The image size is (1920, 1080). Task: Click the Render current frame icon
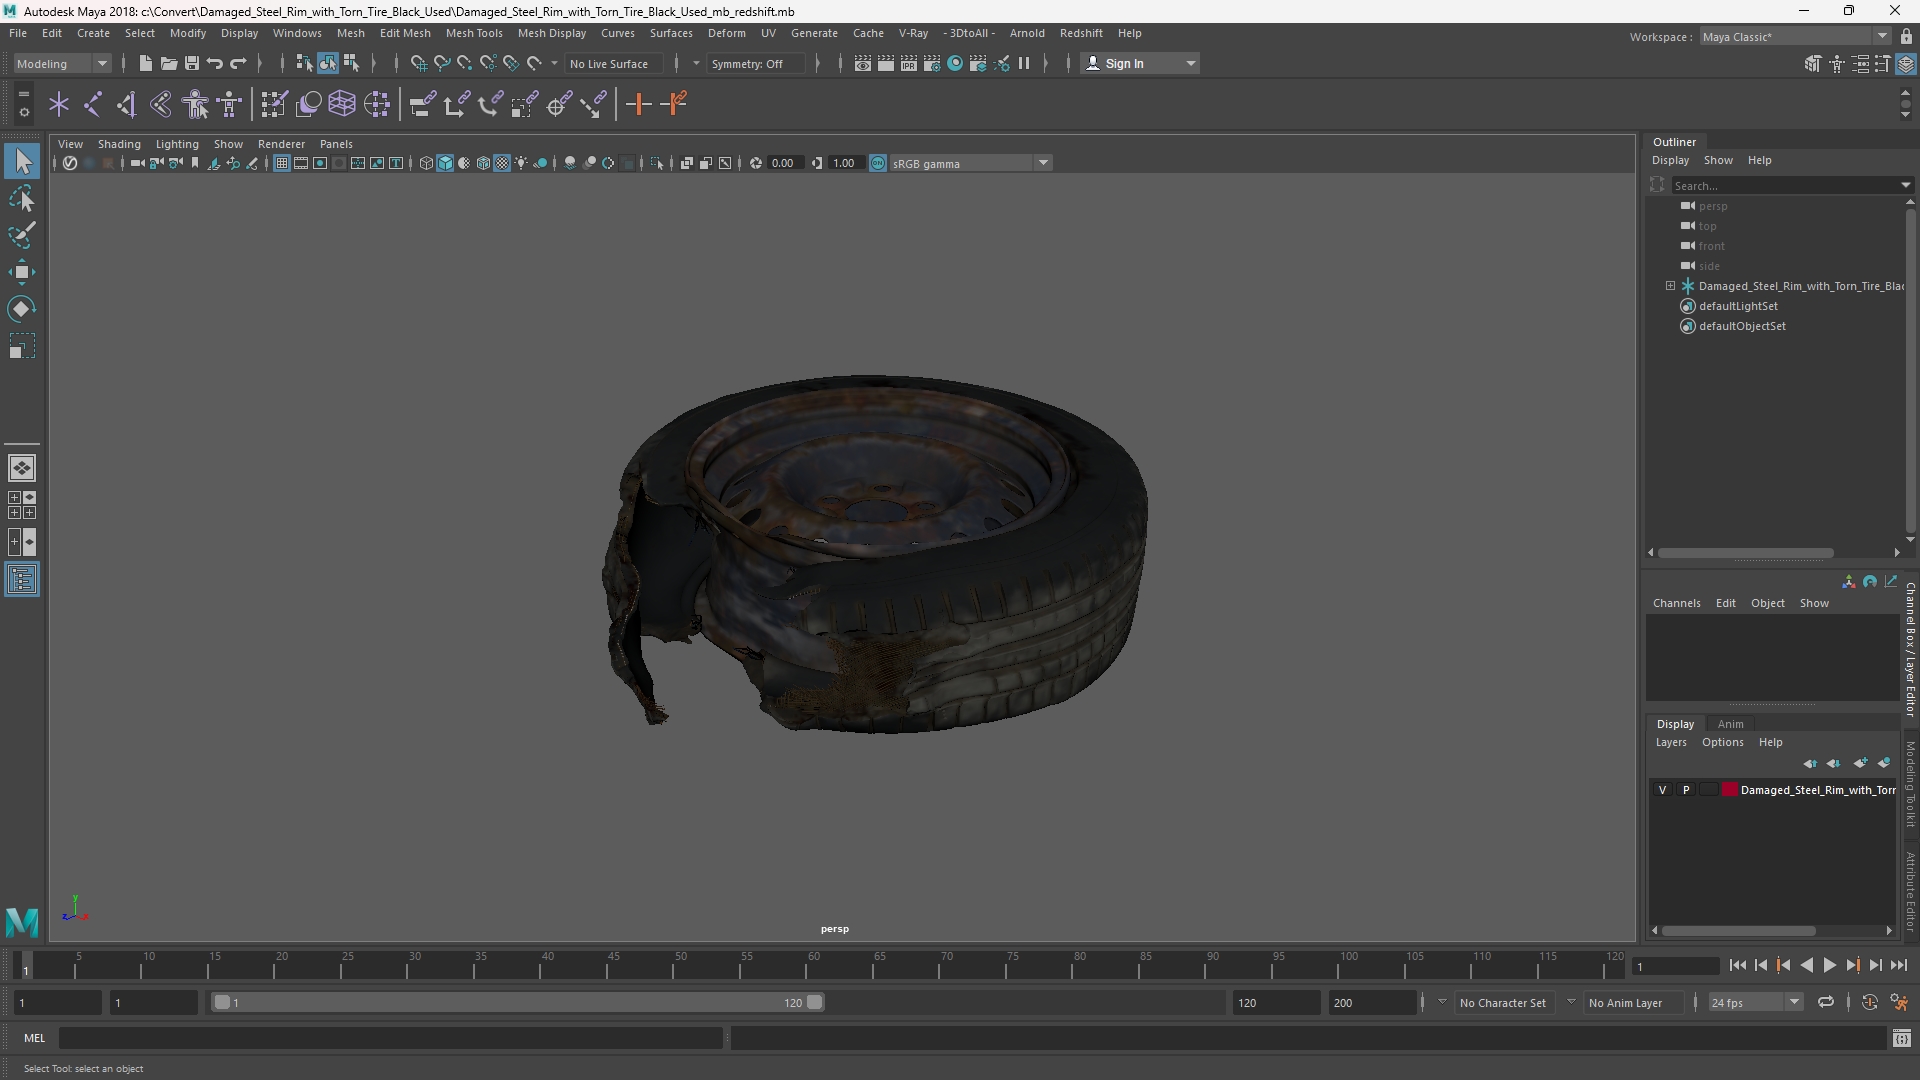886,63
